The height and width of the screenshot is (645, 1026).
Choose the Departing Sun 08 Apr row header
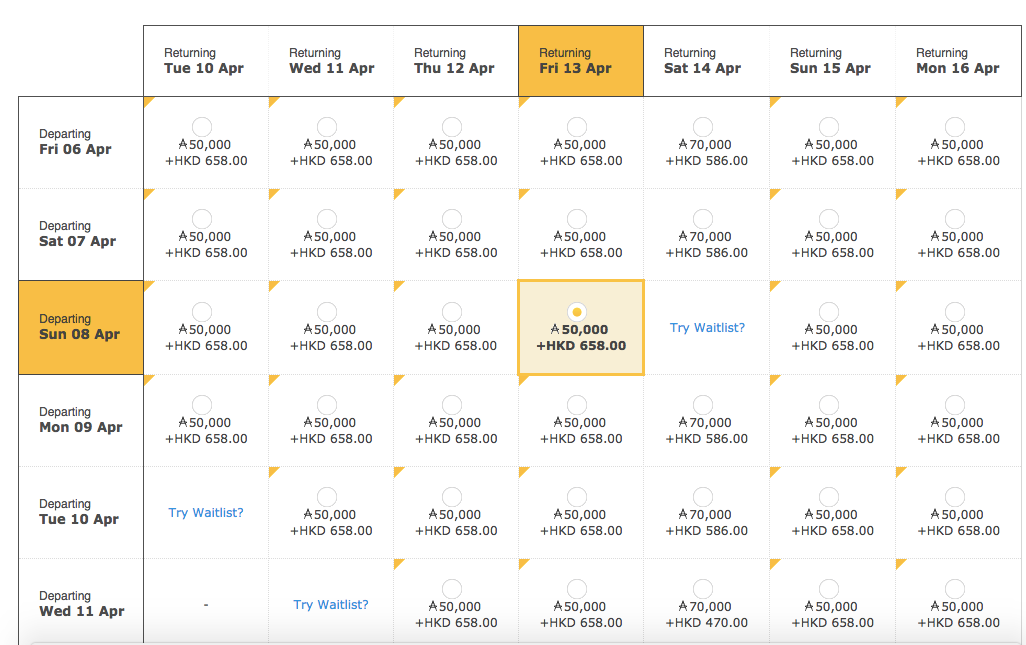tap(80, 327)
